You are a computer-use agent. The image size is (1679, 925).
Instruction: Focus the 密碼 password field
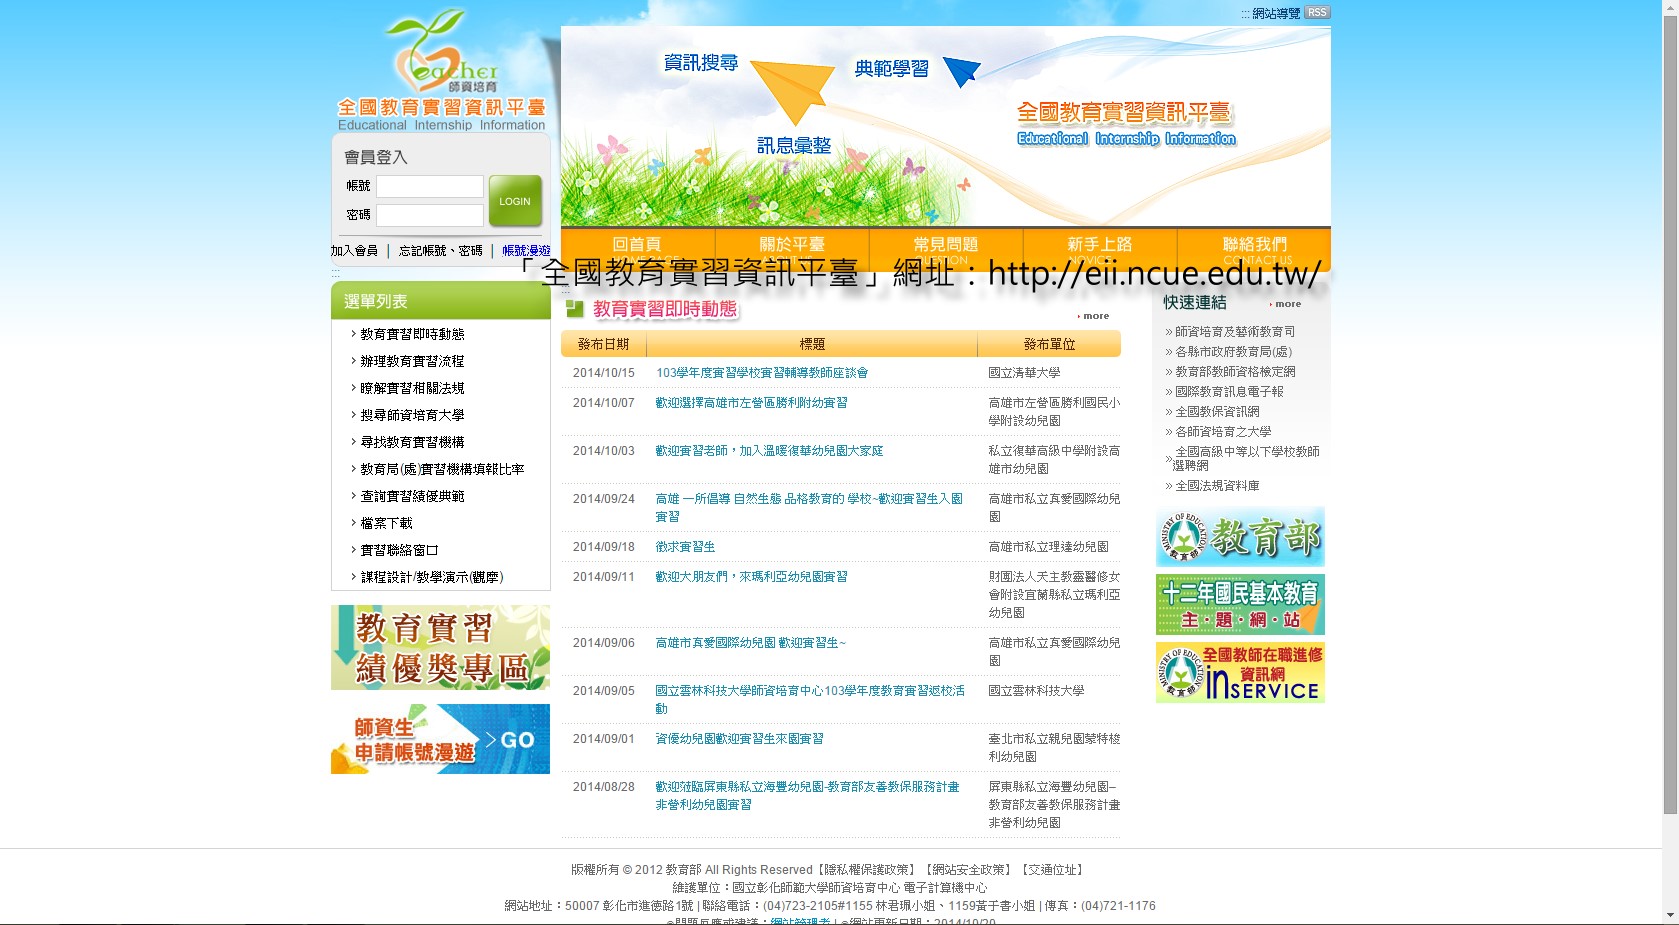[x=429, y=215]
